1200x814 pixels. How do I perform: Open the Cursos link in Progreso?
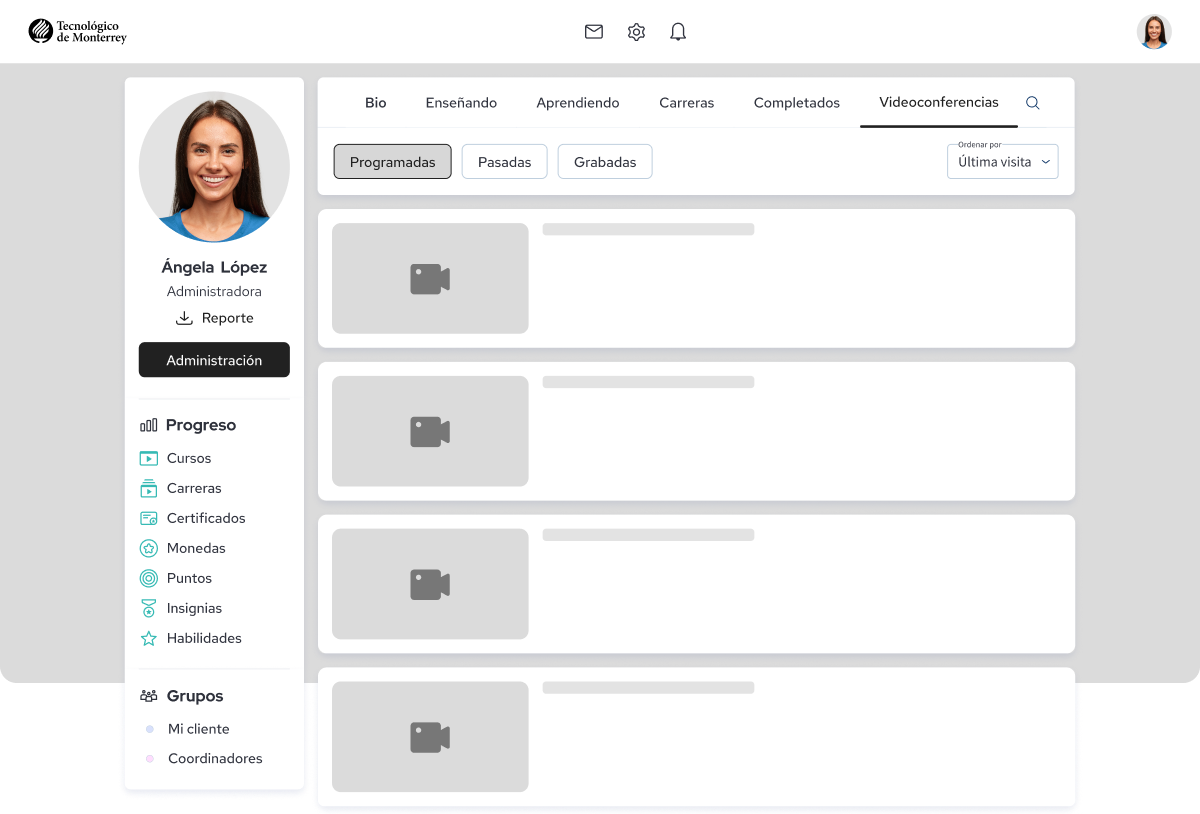pyautogui.click(x=189, y=458)
